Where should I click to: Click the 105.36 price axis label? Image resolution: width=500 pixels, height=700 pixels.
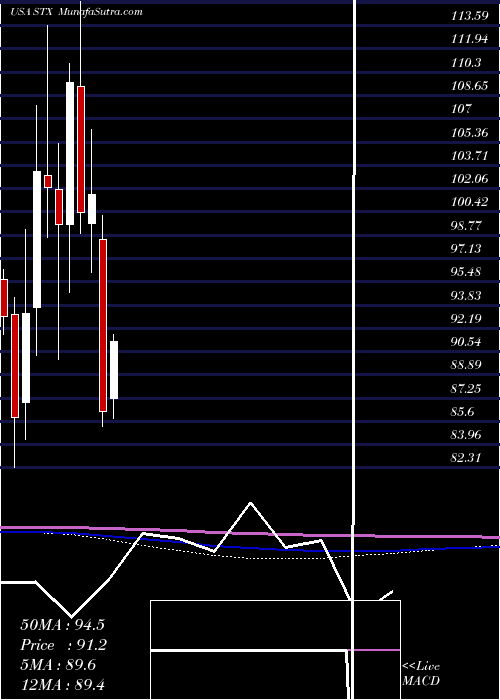pyautogui.click(x=469, y=133)
